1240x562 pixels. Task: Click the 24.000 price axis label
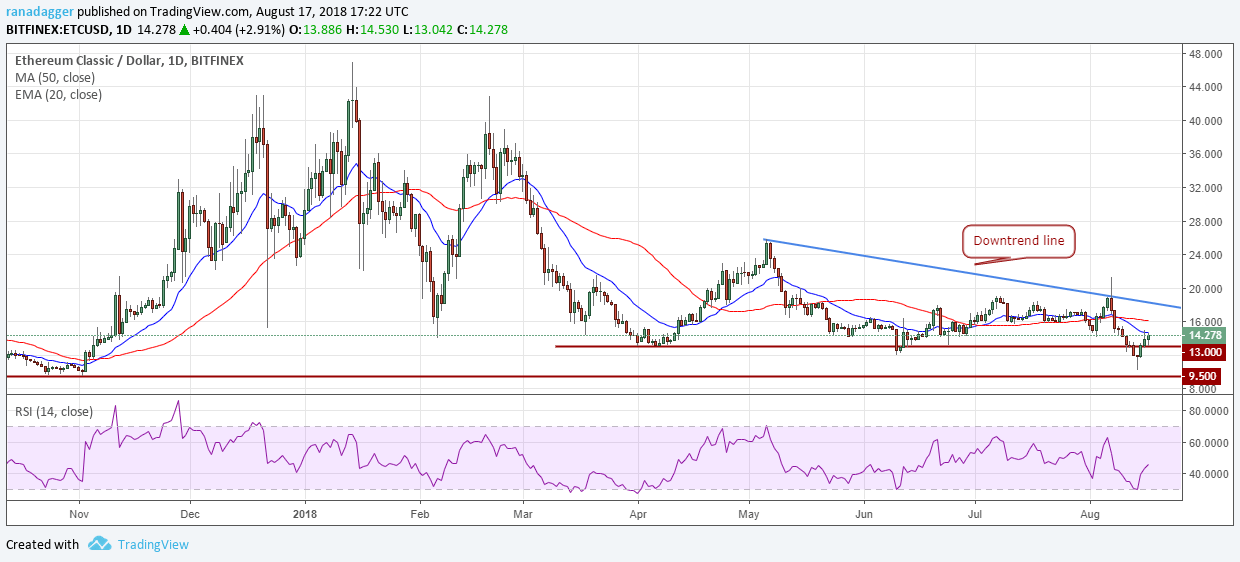point(1207,255)
